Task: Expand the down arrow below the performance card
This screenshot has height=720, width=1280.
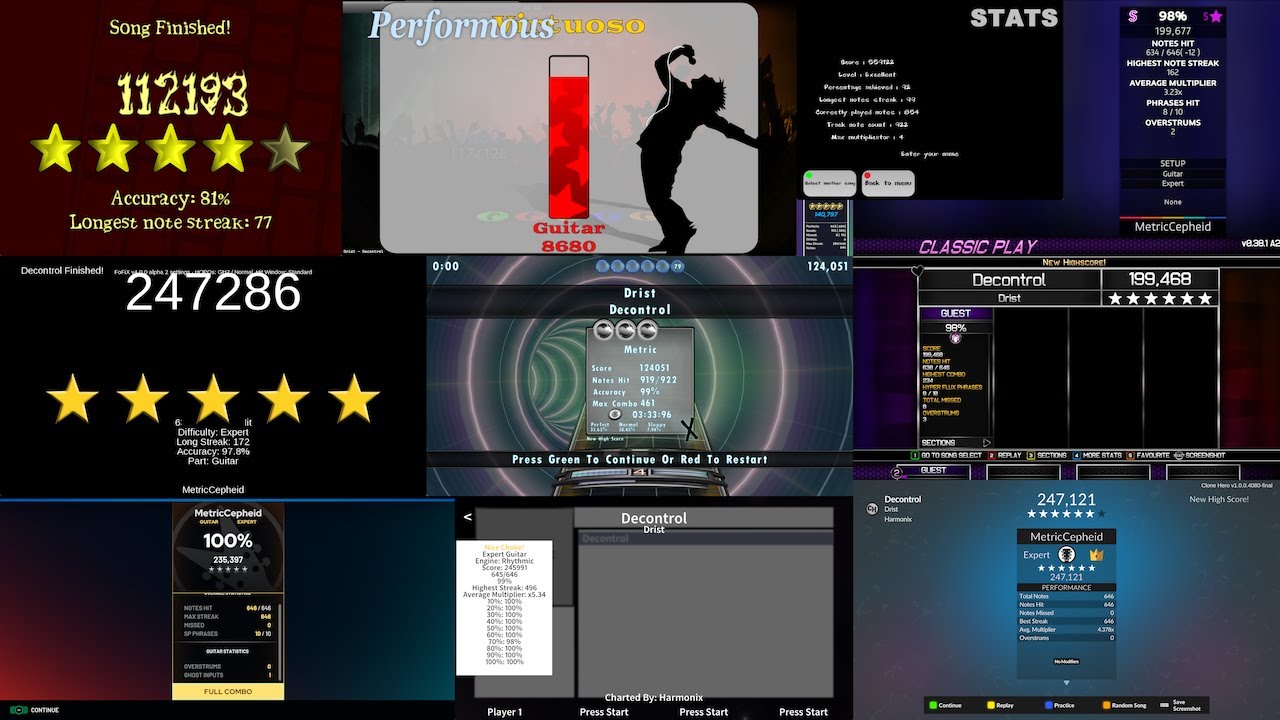Action: [x=1066, y=683]
